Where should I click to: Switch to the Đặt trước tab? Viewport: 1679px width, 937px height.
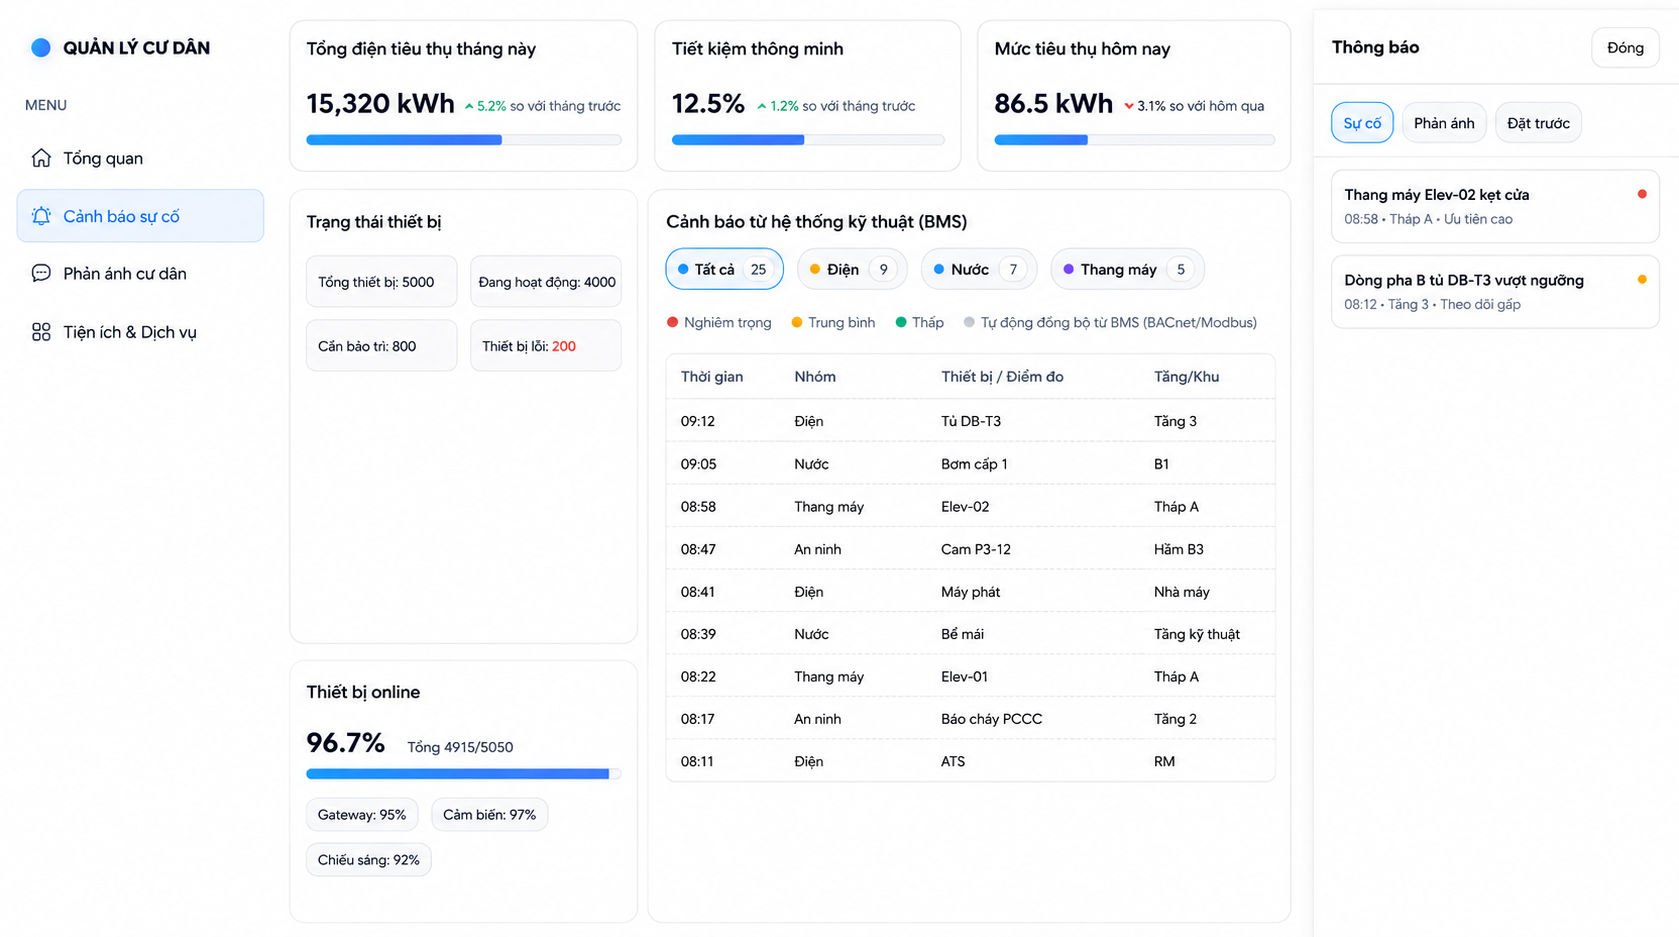tap(1538, 123)
